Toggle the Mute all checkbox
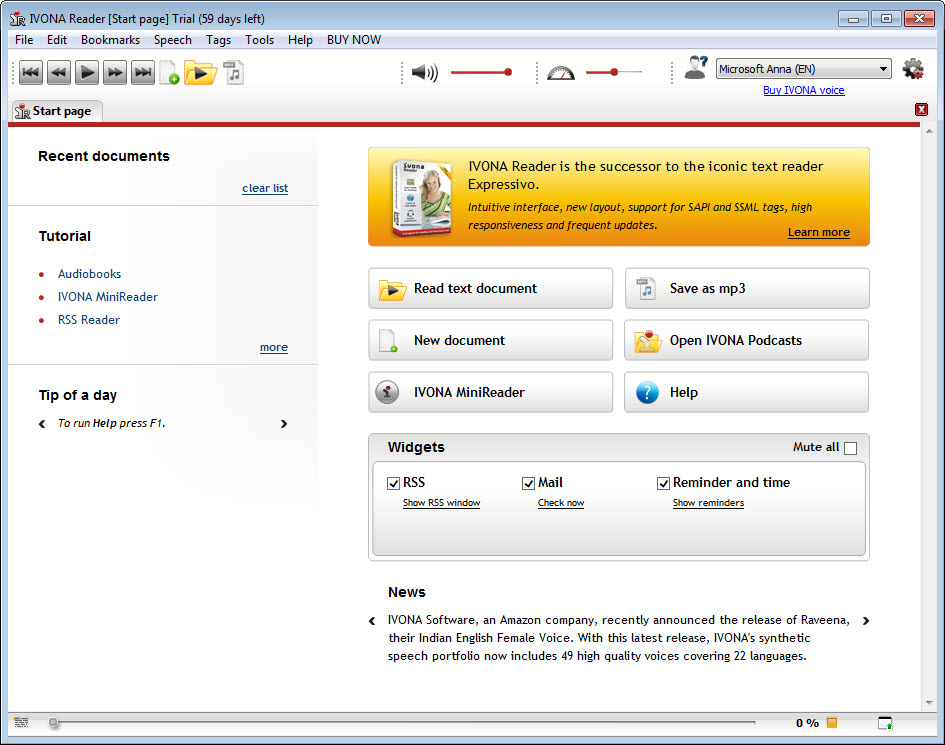945x745 pixels. 850,448
